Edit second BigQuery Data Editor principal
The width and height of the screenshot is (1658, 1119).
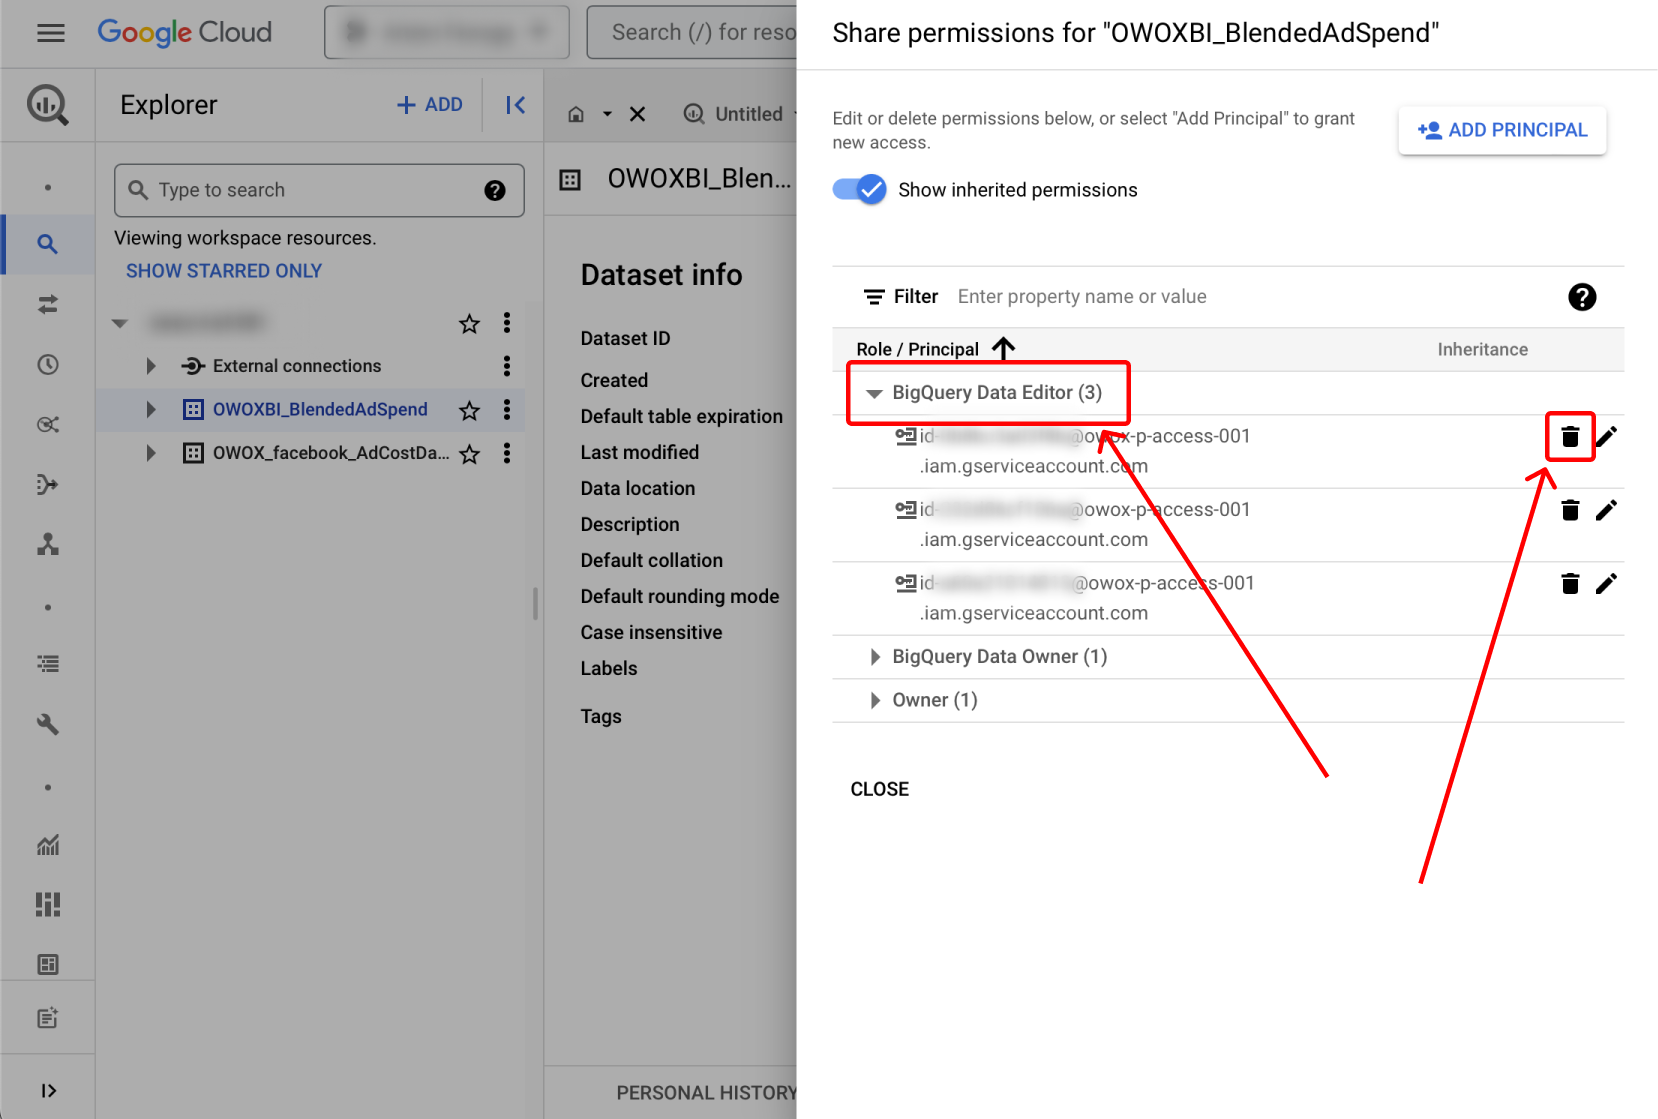pyautogui.click(x=1606, y=510)
